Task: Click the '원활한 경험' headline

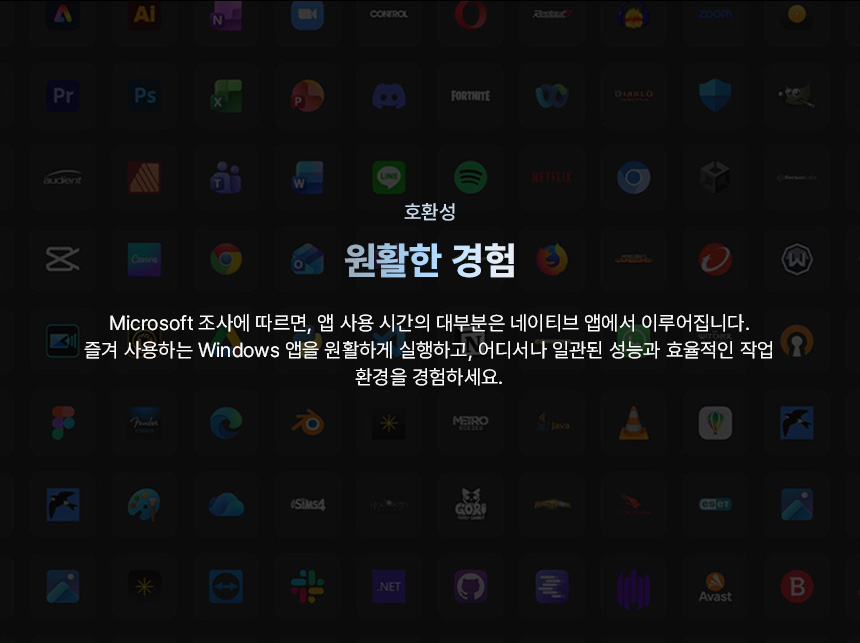Action: [429, 260]
